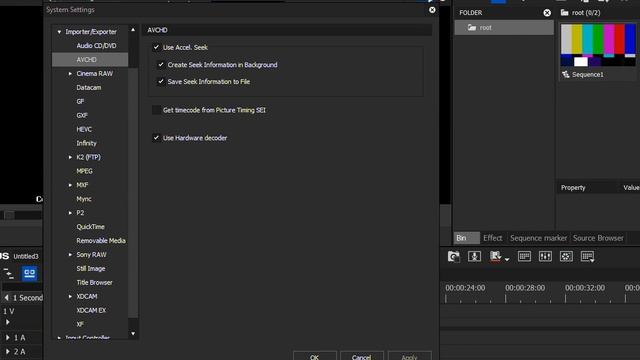Click the Sequence1 clip icon in the bin

click(x=566, y=74)
